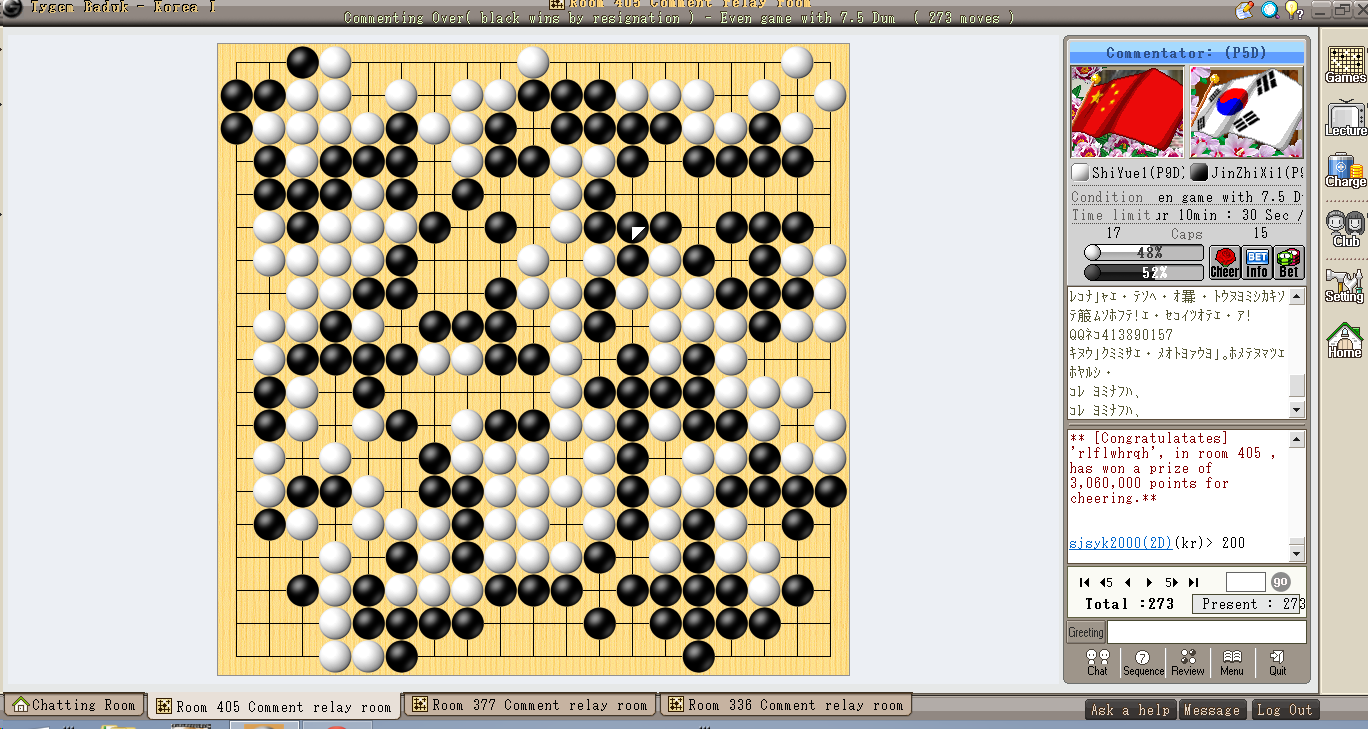Viewport: 1368px width, 729px height.
Task: Click the black 52% cheer bar
Action: click(1144, 272)
